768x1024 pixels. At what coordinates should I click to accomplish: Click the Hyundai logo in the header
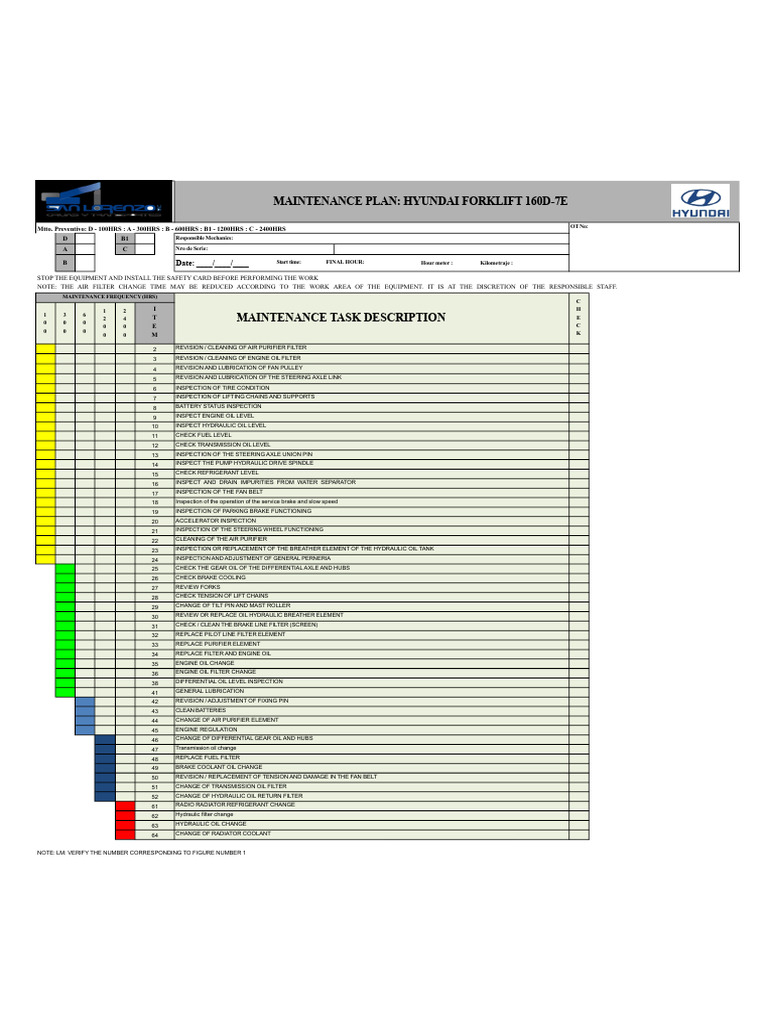pyautogui.click(x=700, y=201)
